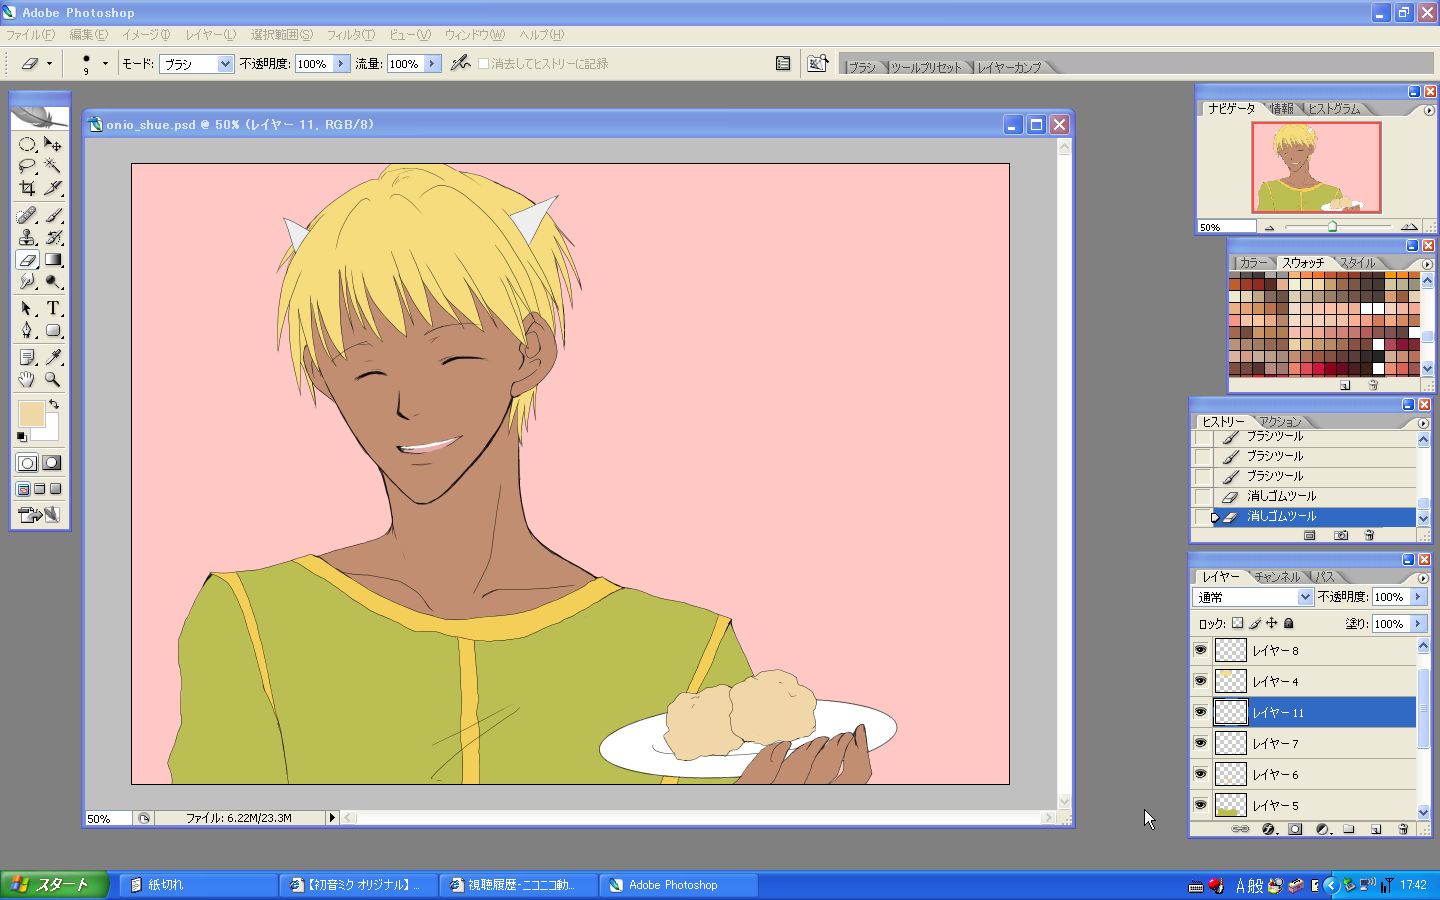Open the Layers panel flyout menu
Viewport: 1440px width, 900px height.
click(1423, 578)
